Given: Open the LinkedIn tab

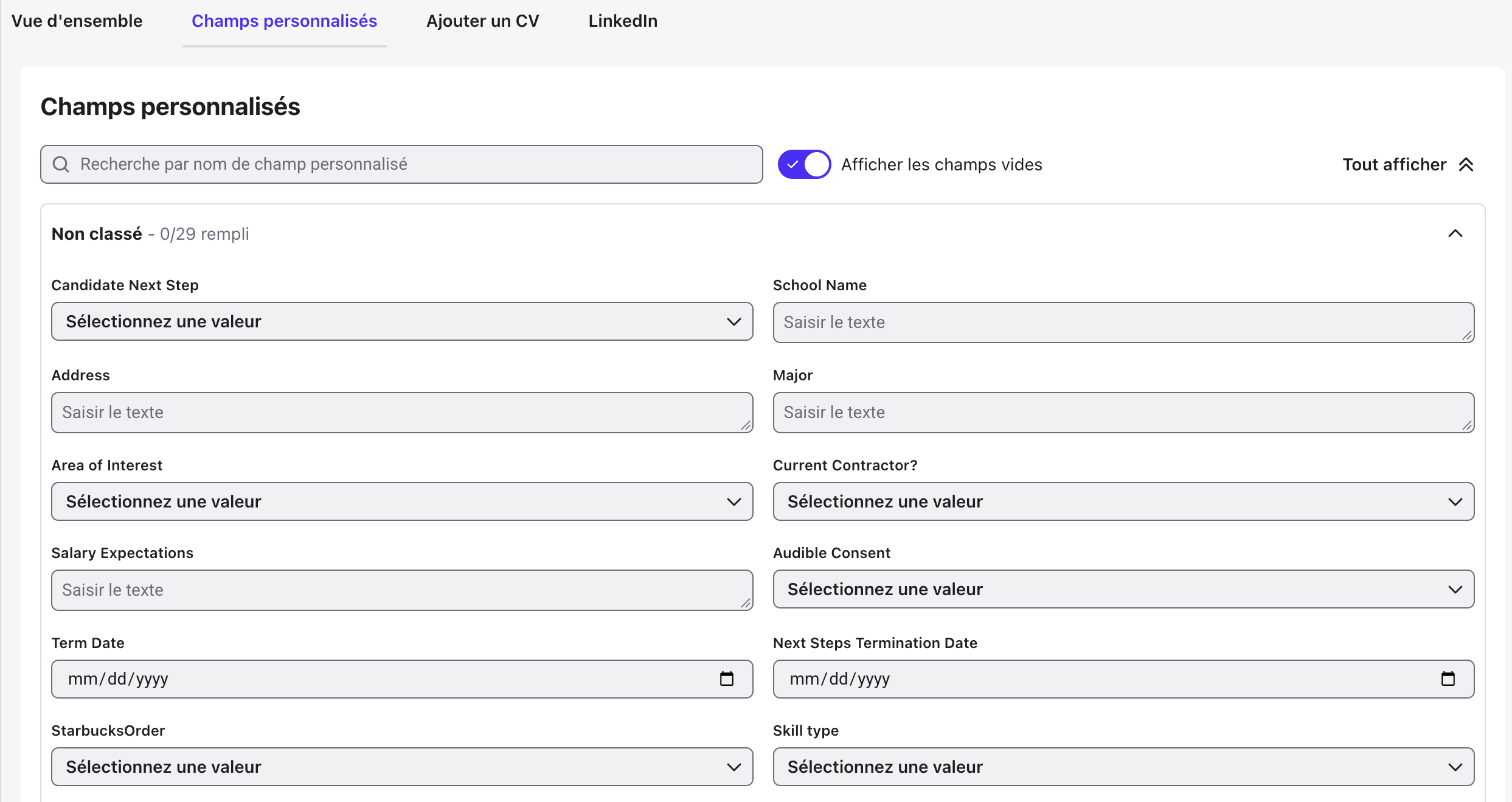Looking at the screenshot, I should [x=622, y=21].
